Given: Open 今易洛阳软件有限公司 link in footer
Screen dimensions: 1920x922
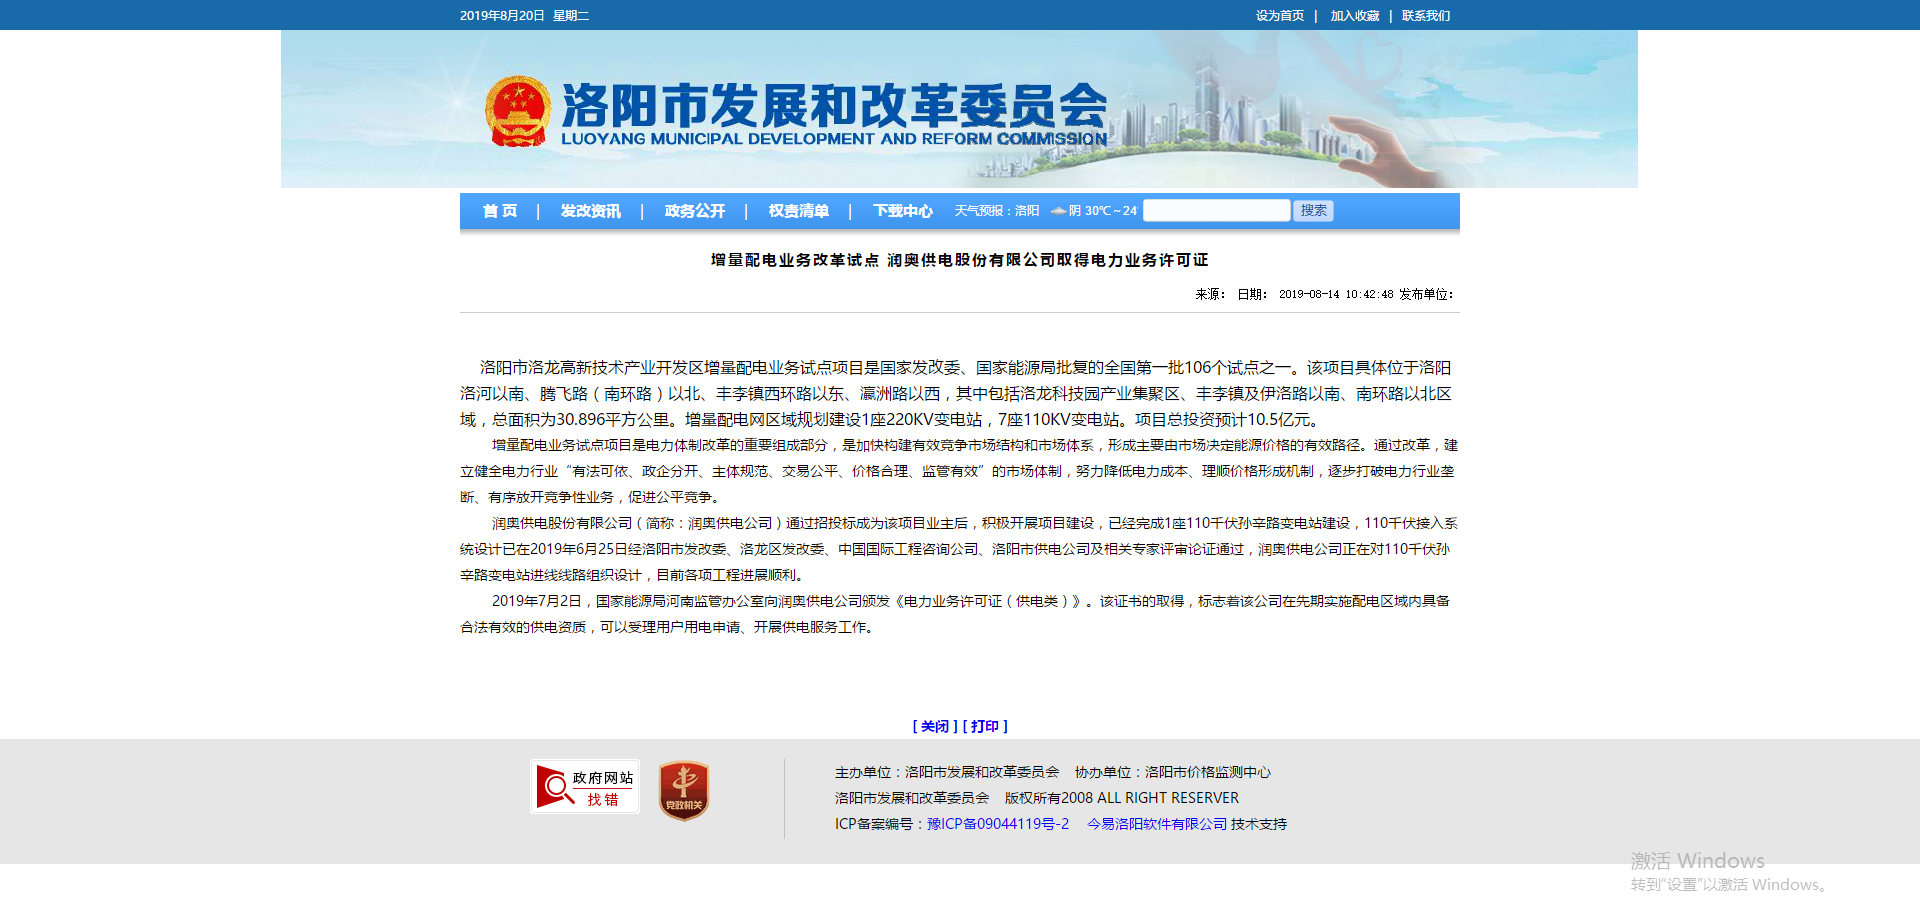Looking at the screenshot, I should click(1157, 824).
